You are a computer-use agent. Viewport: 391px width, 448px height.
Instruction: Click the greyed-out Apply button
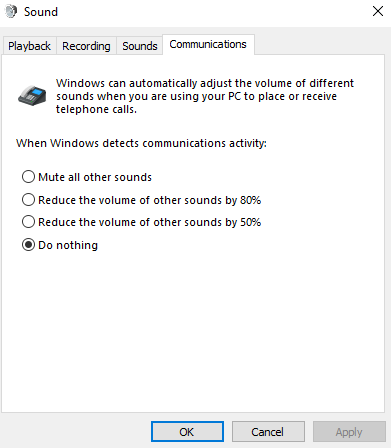tap(349, 432)
